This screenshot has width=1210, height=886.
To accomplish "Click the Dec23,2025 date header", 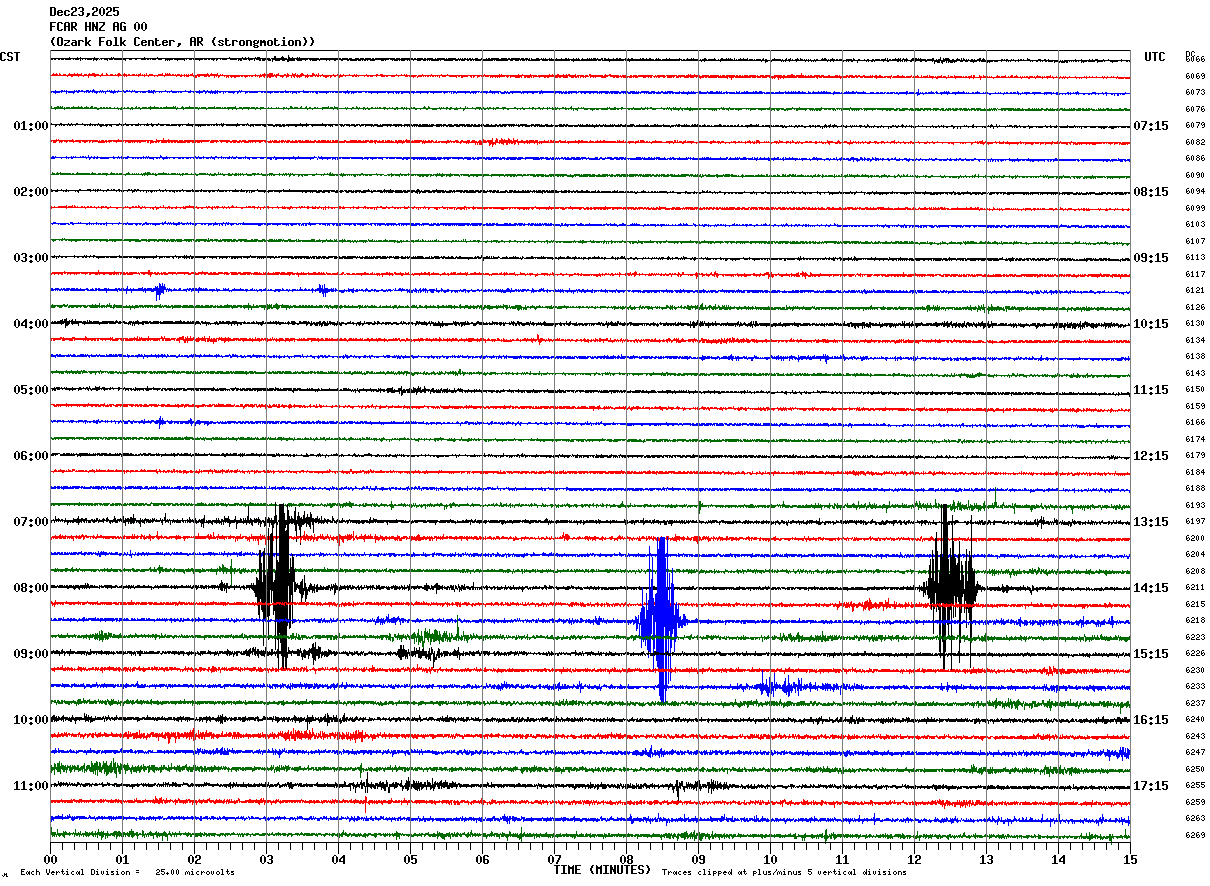I will tap(84, 12).
